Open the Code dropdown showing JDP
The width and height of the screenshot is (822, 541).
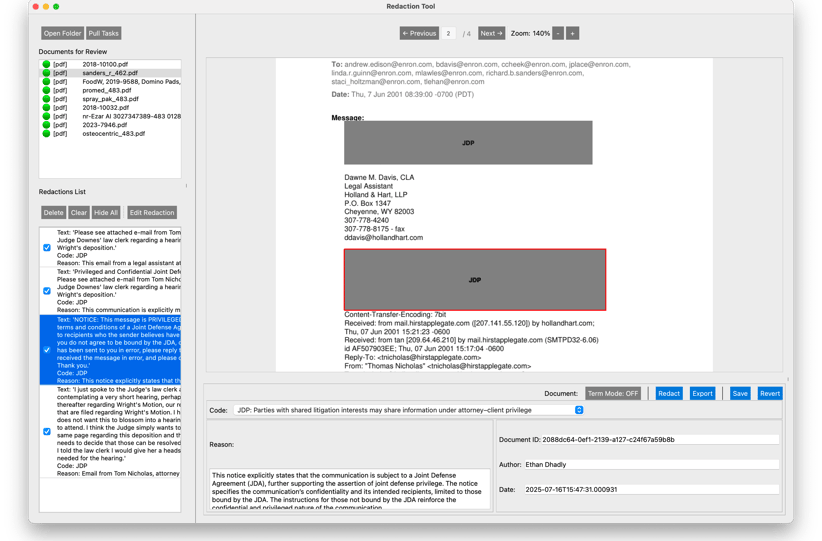tap(408, 410)
